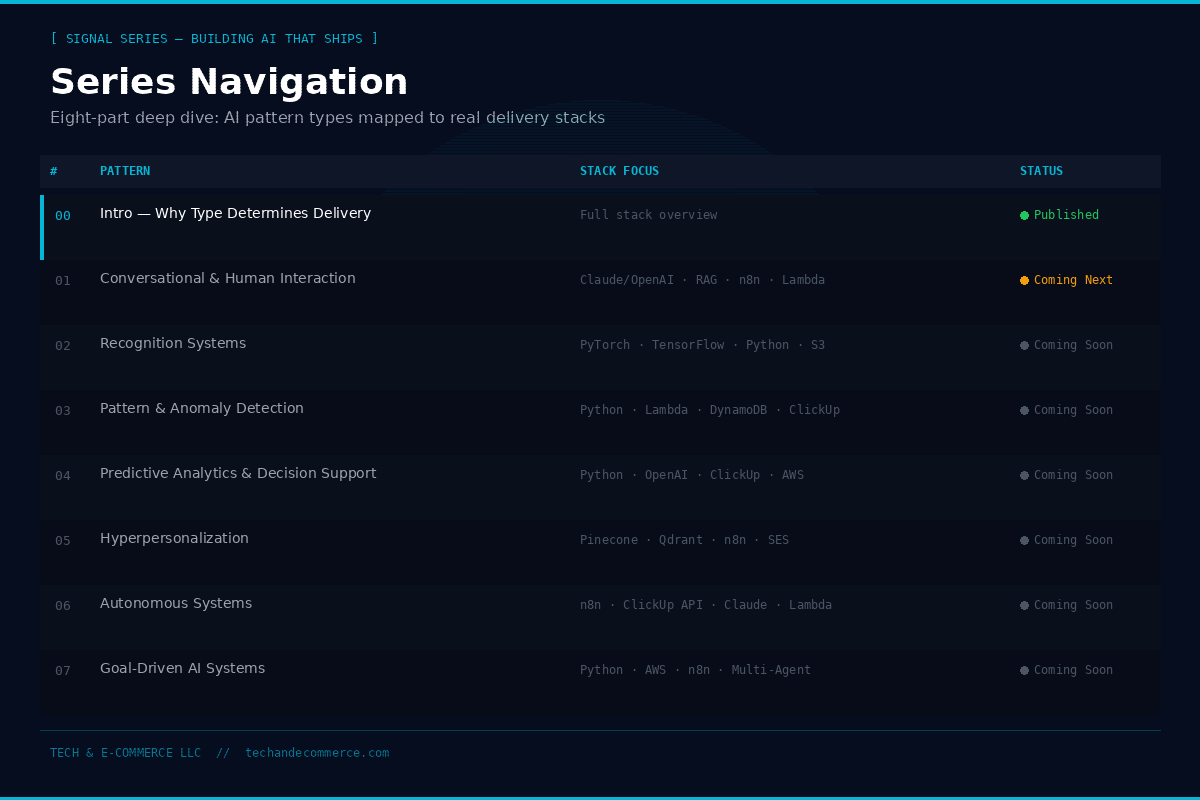This screenshot has width=1200, height=800.
Task: Click row number '03'
Action: click(x=63, y=411)
